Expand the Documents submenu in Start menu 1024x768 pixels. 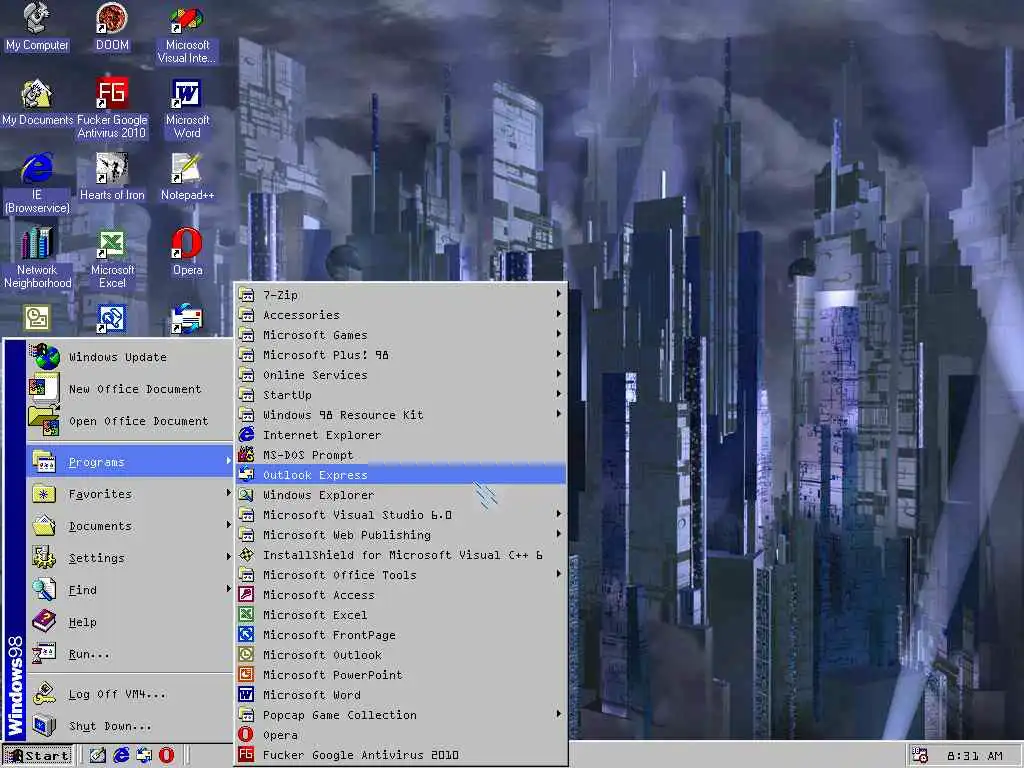130,526
